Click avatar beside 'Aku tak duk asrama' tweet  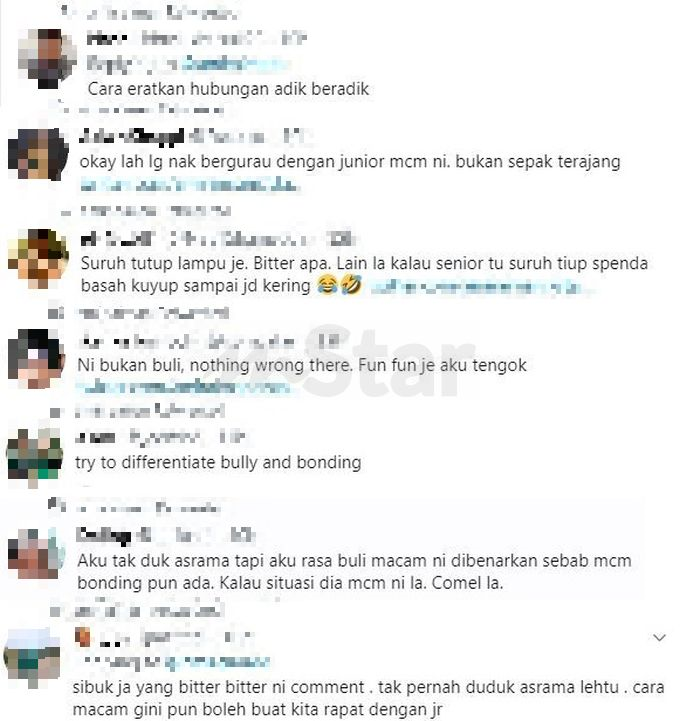pyautogui.click(x=36, y=553)
